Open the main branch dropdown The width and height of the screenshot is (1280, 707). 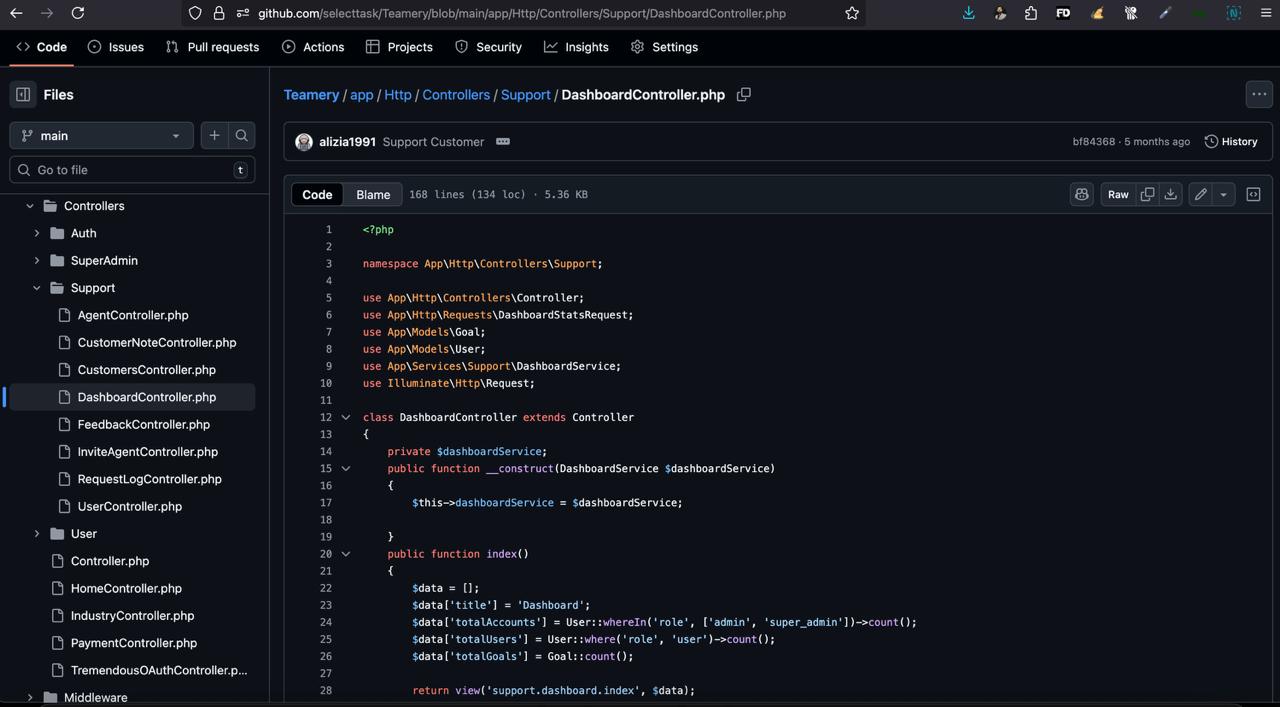point(101,136)
